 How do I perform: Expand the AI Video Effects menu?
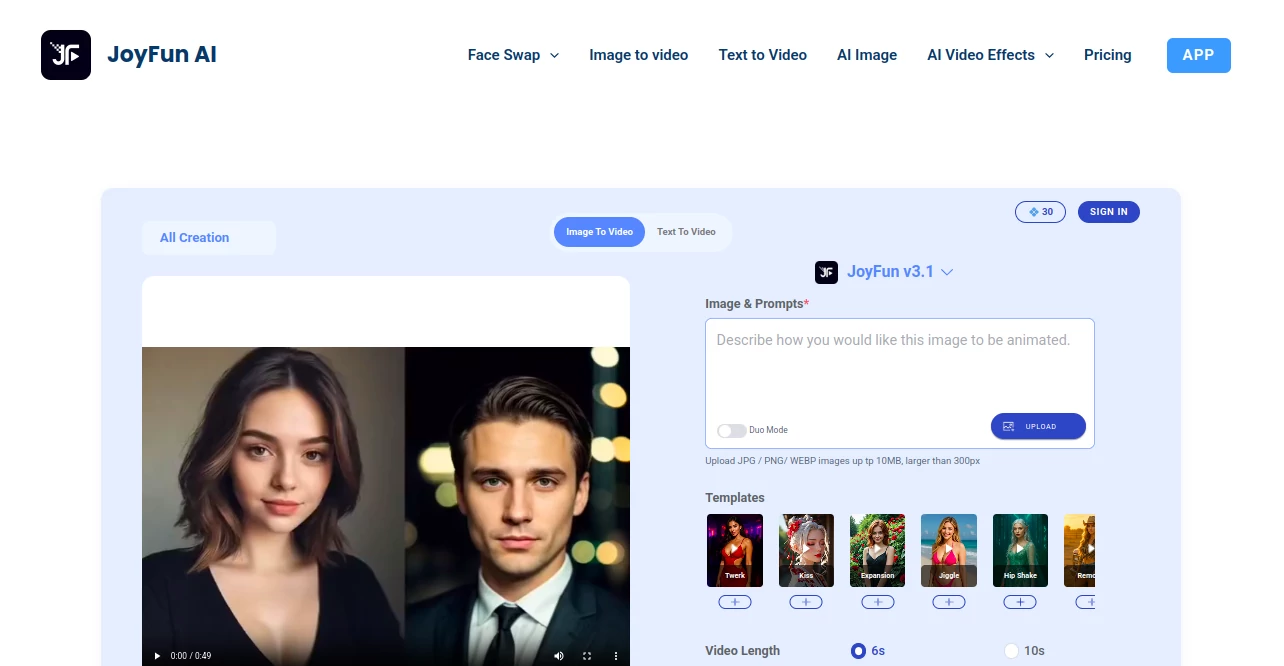pyautogui.click(x=989, y=55)
